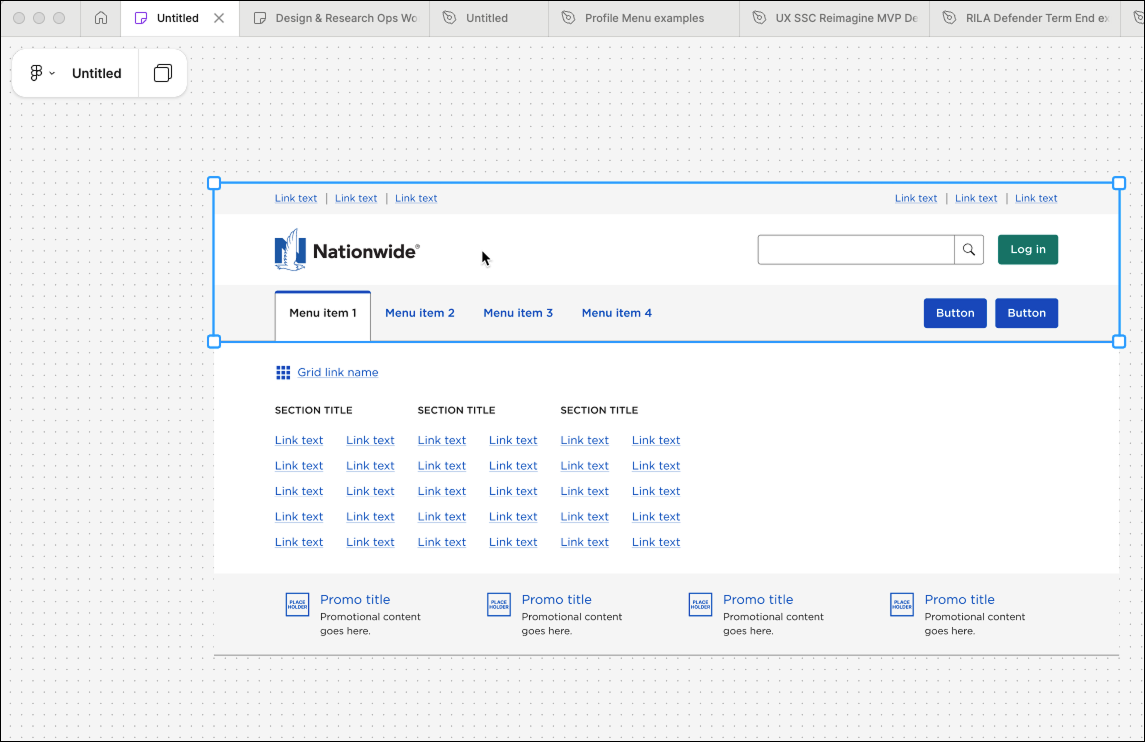Open the Grid link name link
Image resolution: width=1145 pixels, height=742 pixels.
(x=337, y=372)
